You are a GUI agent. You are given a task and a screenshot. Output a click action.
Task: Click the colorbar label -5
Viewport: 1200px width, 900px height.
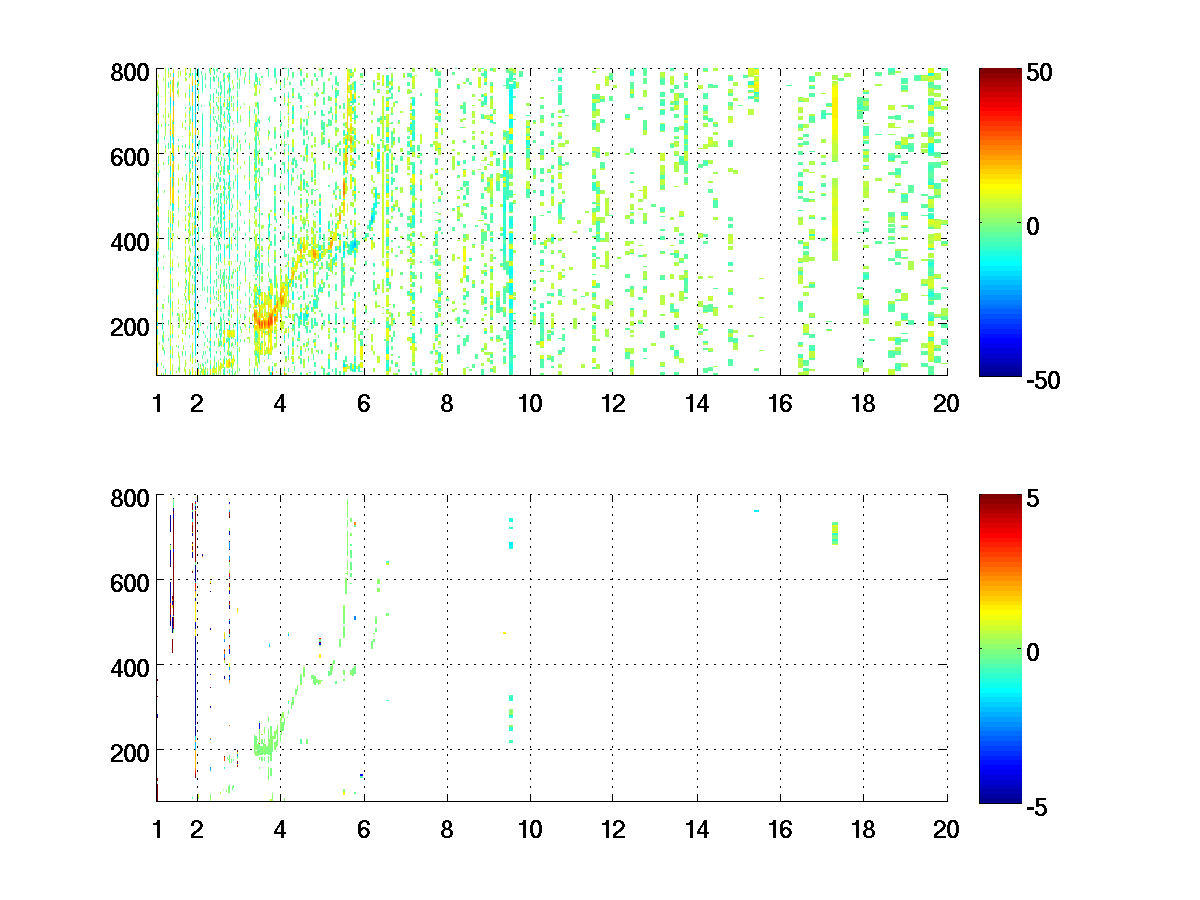pyautogui.click(x=1037, y=805)
